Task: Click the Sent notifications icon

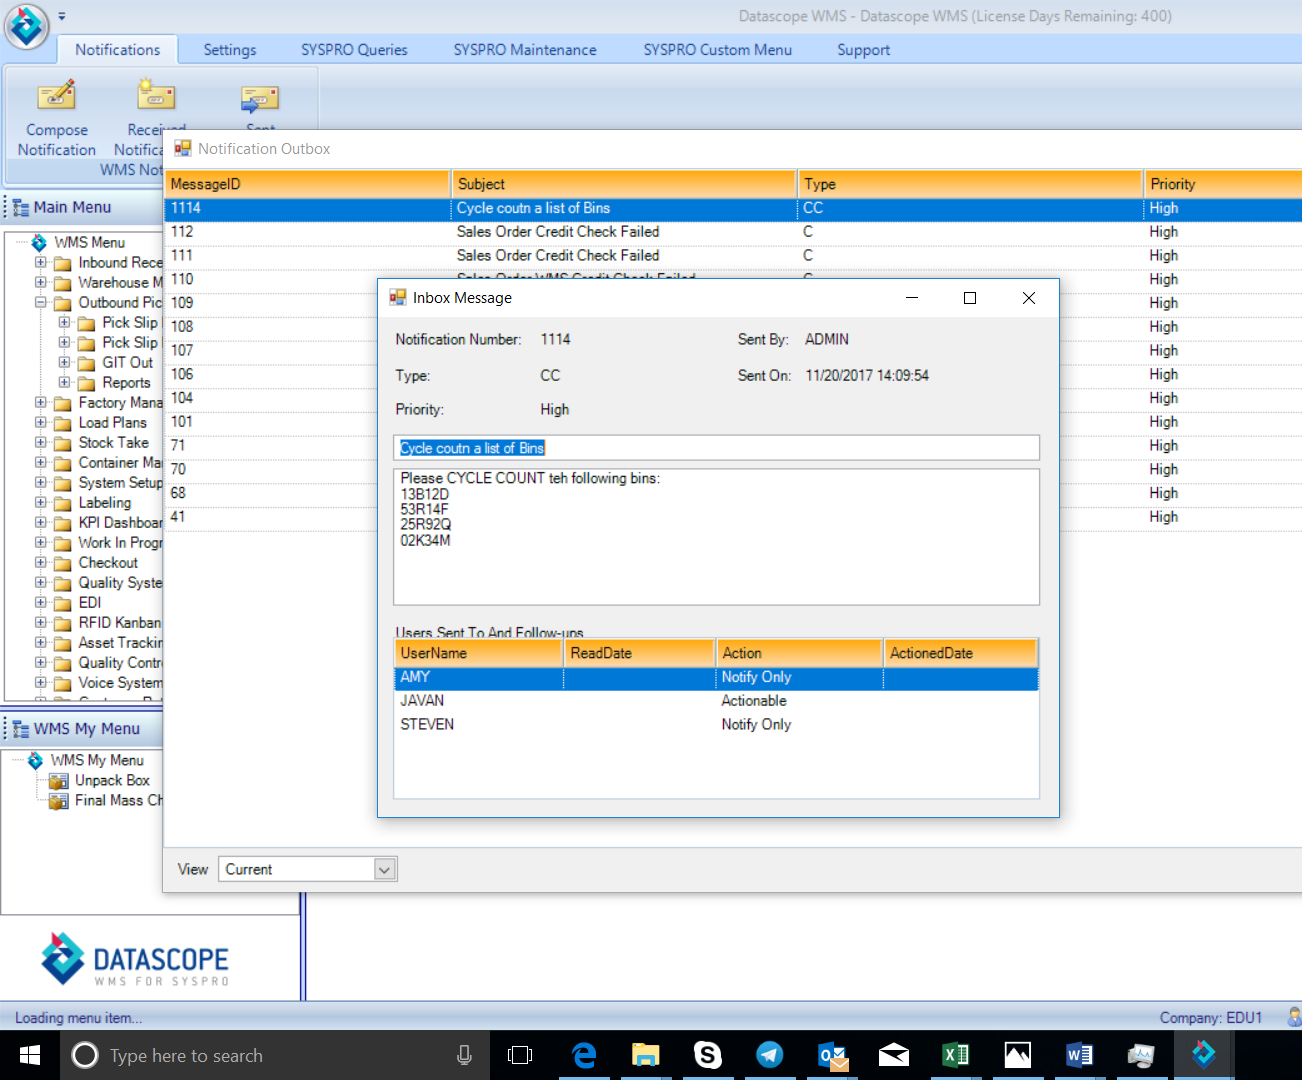Action: tap(259, 97)
